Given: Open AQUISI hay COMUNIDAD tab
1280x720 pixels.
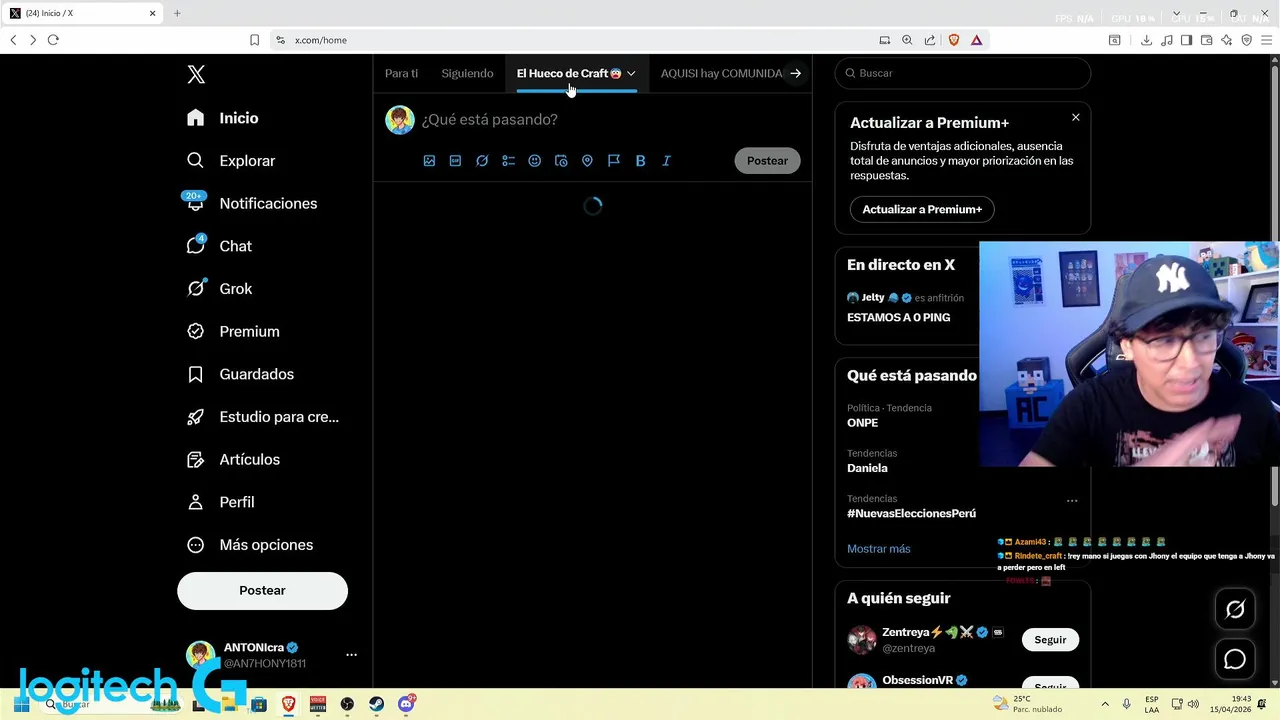Looking at the screenshot, I should [721, 73].
